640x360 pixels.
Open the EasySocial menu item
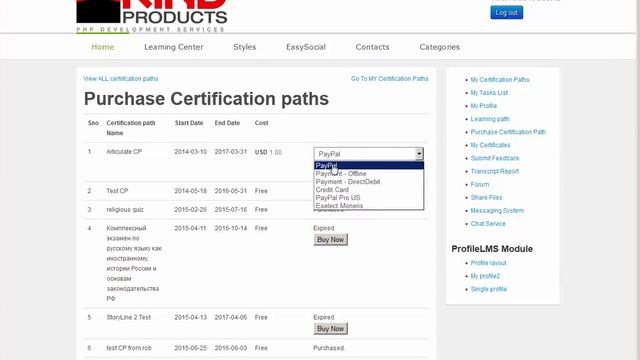point(306,47)
